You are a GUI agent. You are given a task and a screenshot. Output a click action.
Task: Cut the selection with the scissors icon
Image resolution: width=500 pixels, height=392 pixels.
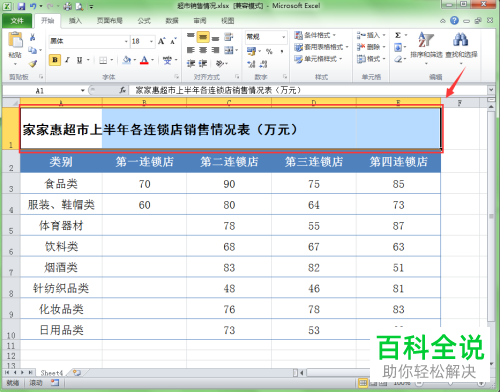(x=32, y=37)
